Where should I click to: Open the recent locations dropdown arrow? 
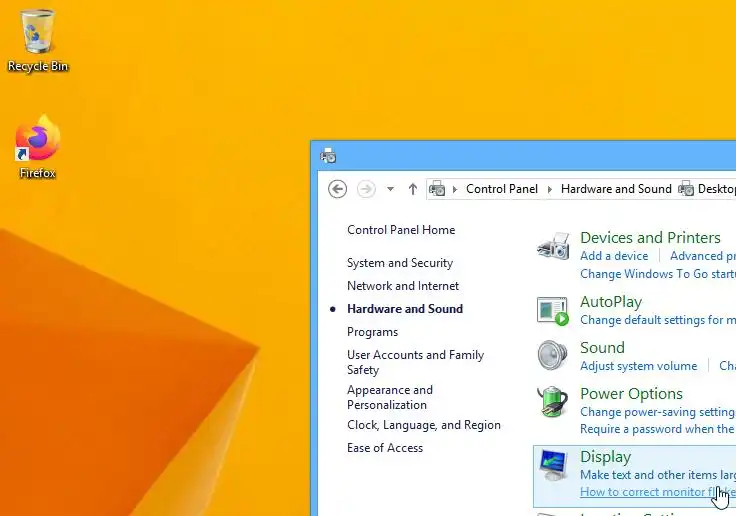390,189
